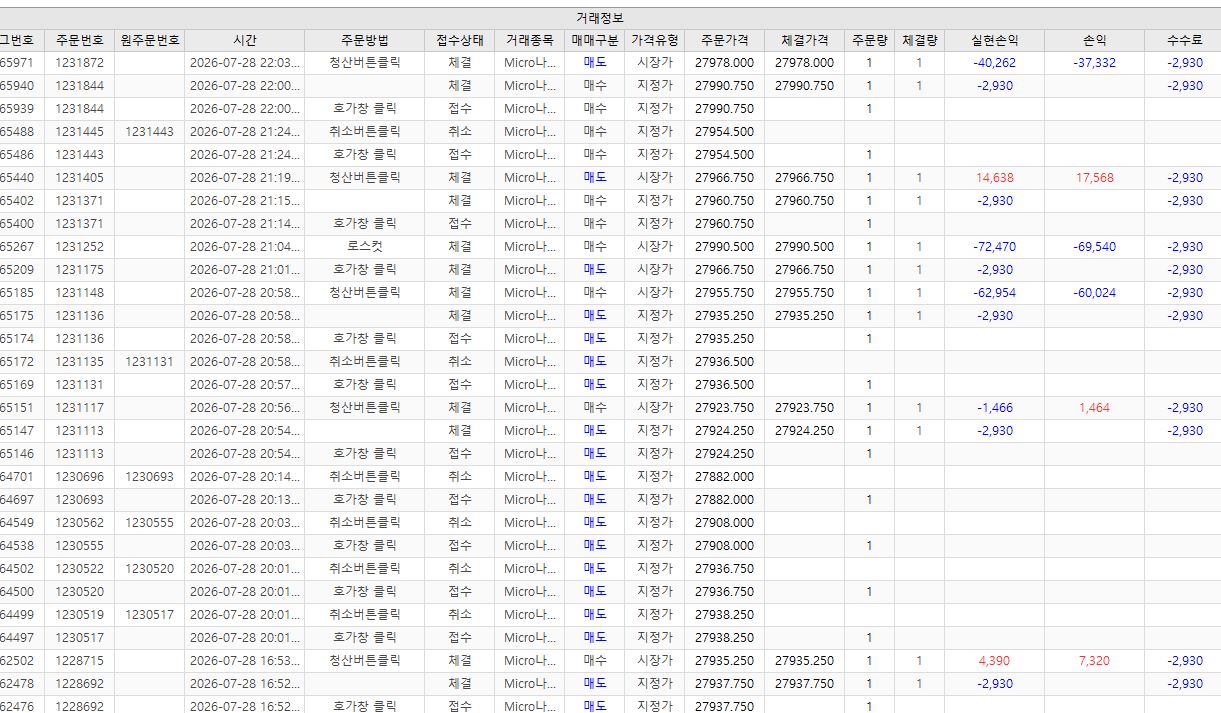
Task: Select row number 65147
Action: 16,431
